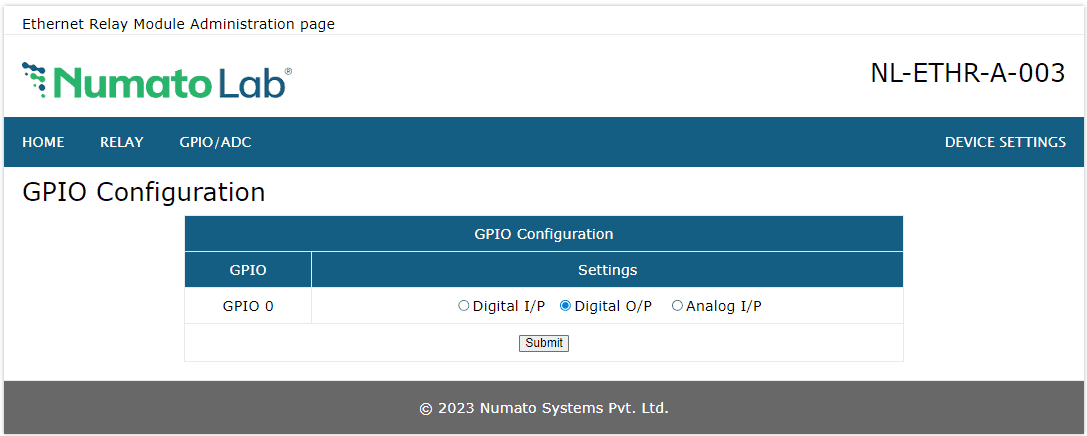Set GPIO 0 to Analog I/P

click(677, 306)
